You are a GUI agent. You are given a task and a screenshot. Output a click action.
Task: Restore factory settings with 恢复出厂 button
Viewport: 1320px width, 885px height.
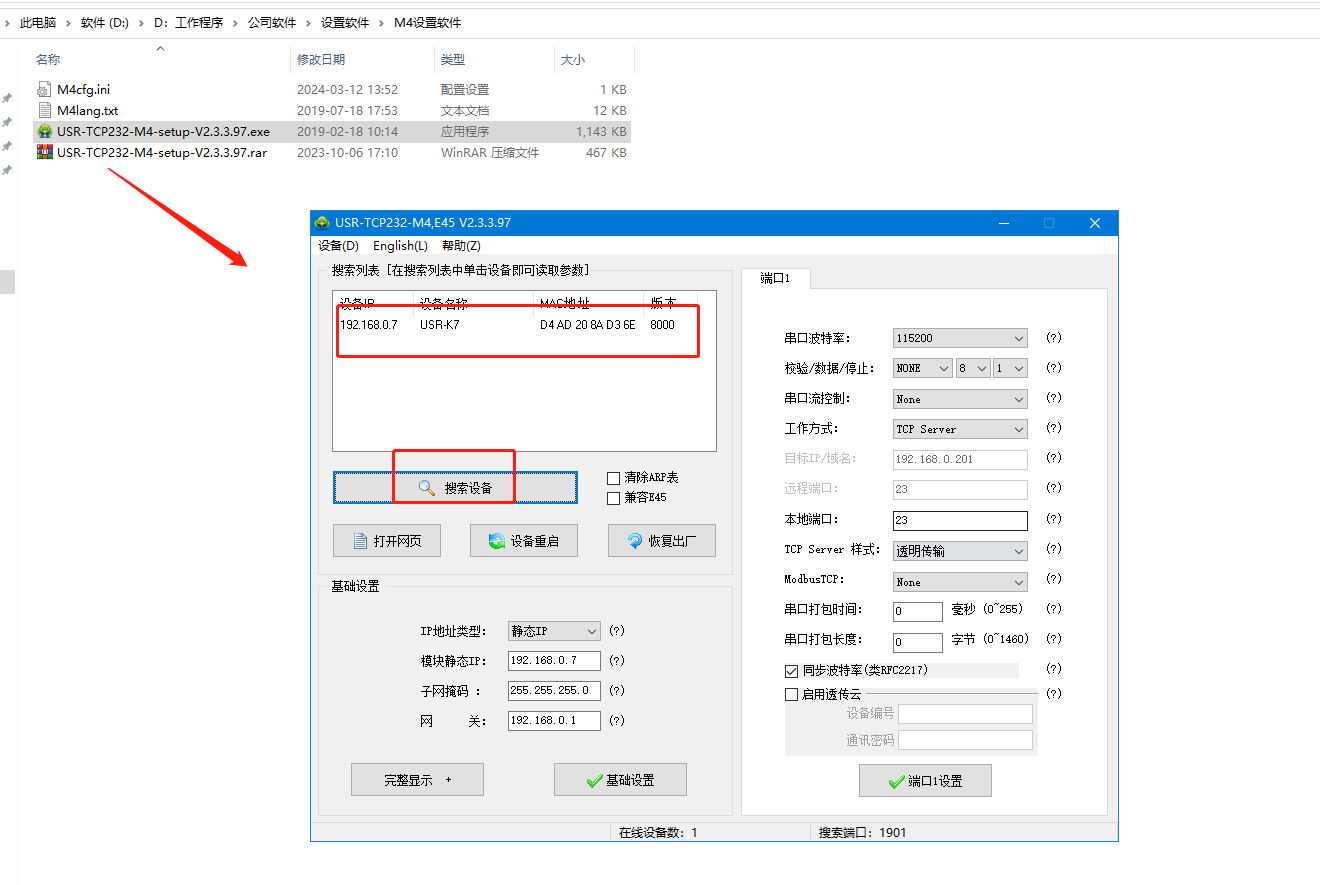[662, 541]
